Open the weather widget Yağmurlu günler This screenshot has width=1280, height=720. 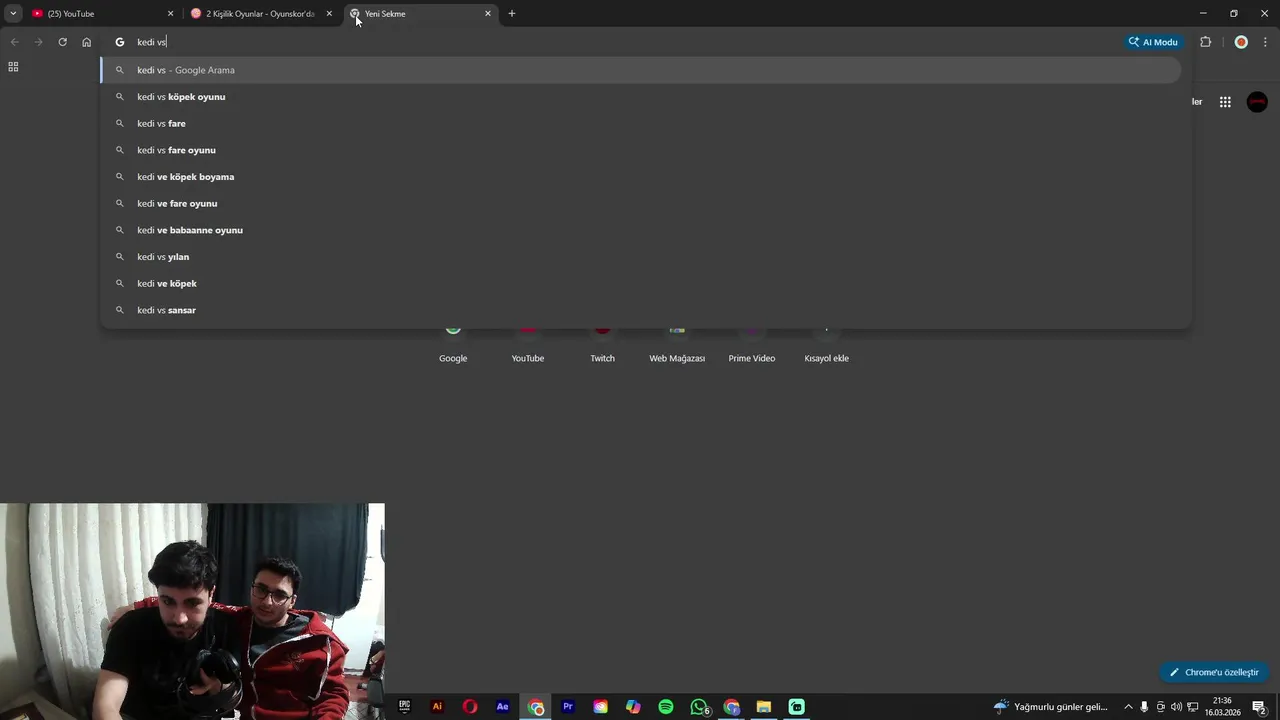pos(1050,707)
